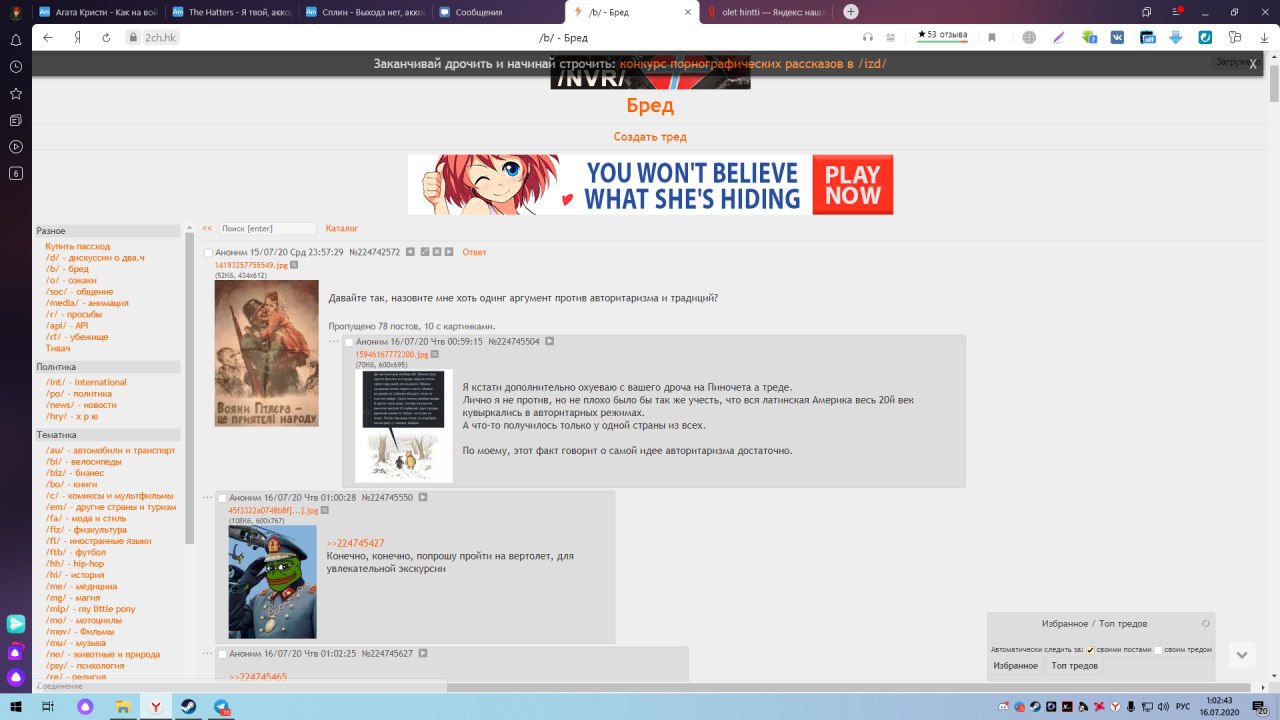Click the arrow icon on post №224745504
Viewport: 1280px width, 720px height.
pos(550,341)
